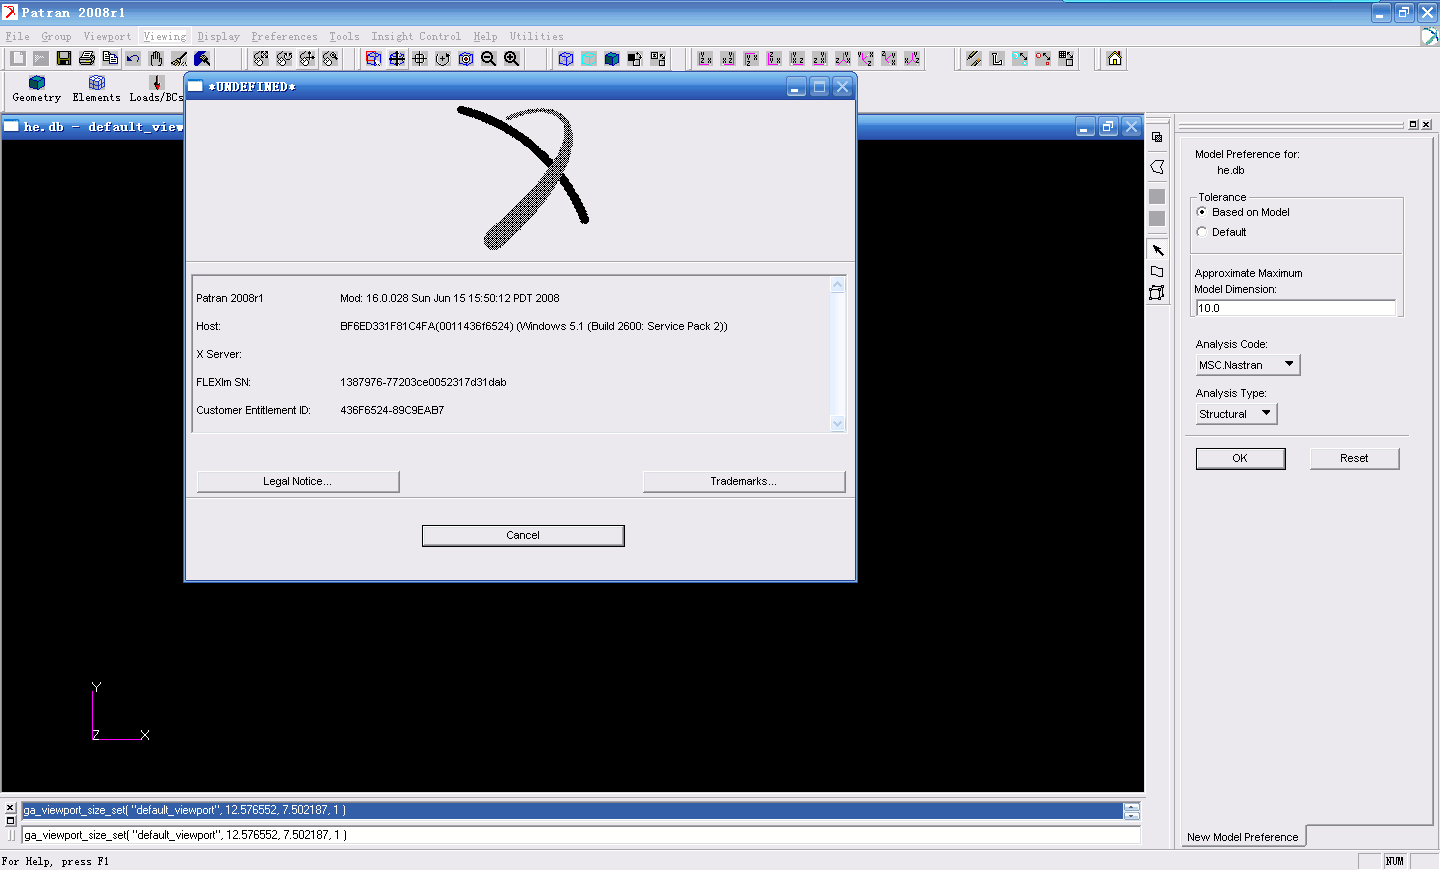Click the Reset button

pos(1354,458)
